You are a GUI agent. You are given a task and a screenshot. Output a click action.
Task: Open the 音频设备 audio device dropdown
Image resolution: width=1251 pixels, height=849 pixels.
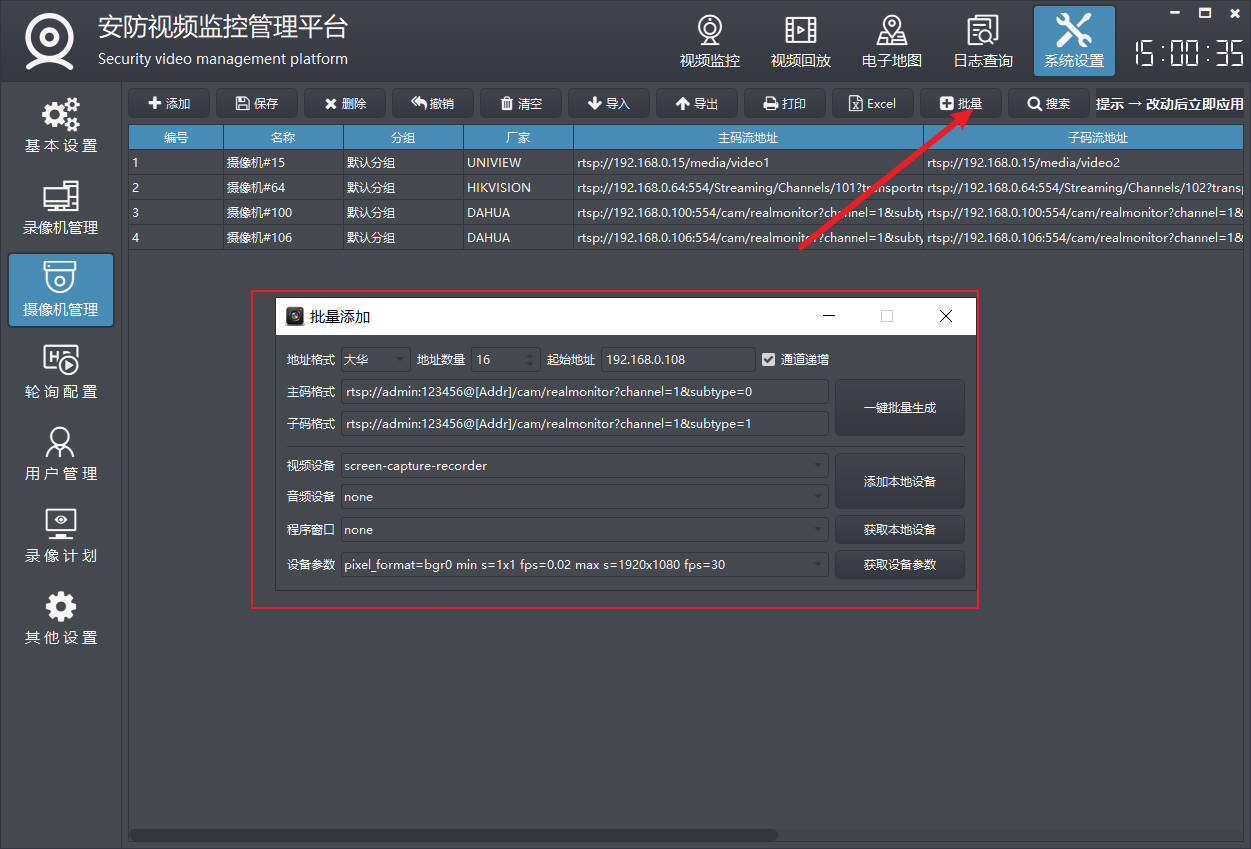click(x=585, y=497)
